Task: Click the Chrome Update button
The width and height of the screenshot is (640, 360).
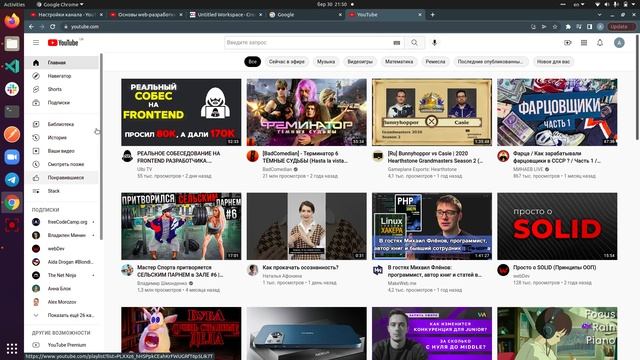Action: point(622,27)
